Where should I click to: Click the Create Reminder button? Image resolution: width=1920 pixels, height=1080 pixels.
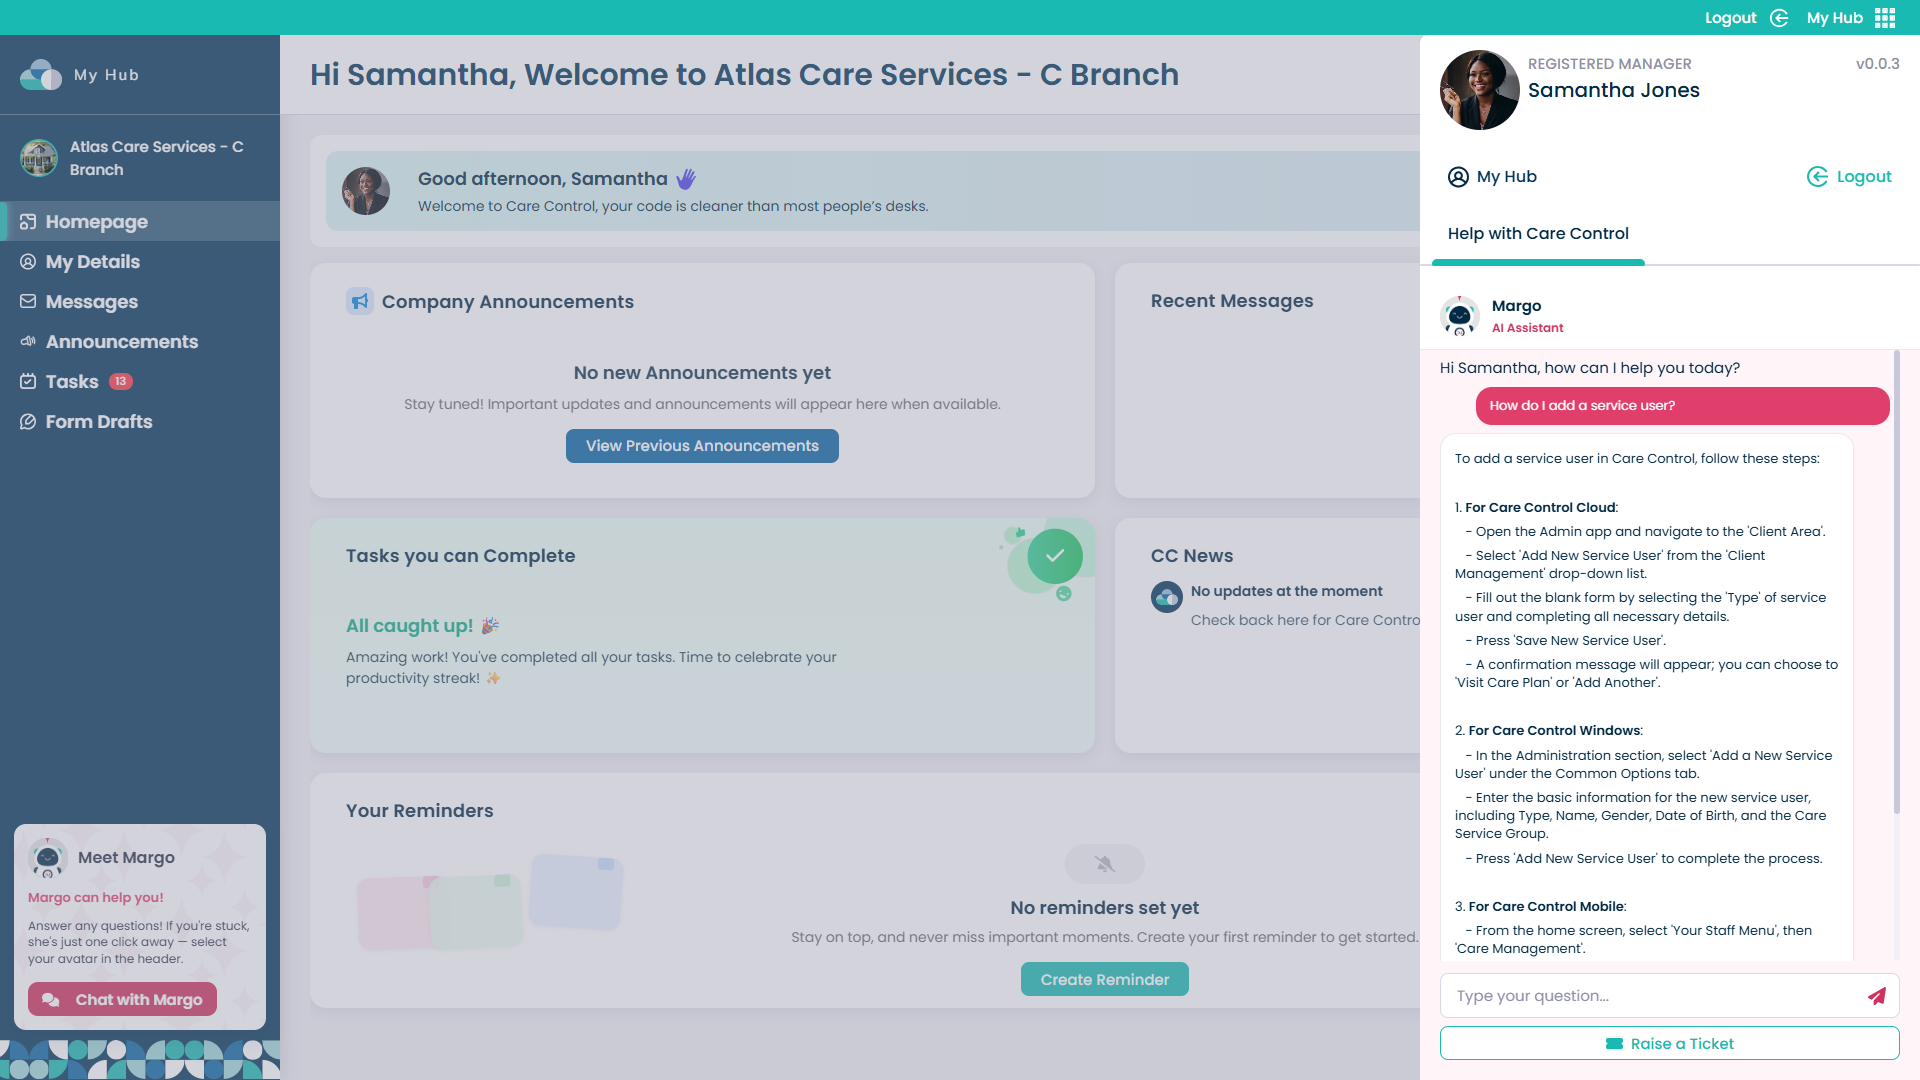tap(1104, 979)
